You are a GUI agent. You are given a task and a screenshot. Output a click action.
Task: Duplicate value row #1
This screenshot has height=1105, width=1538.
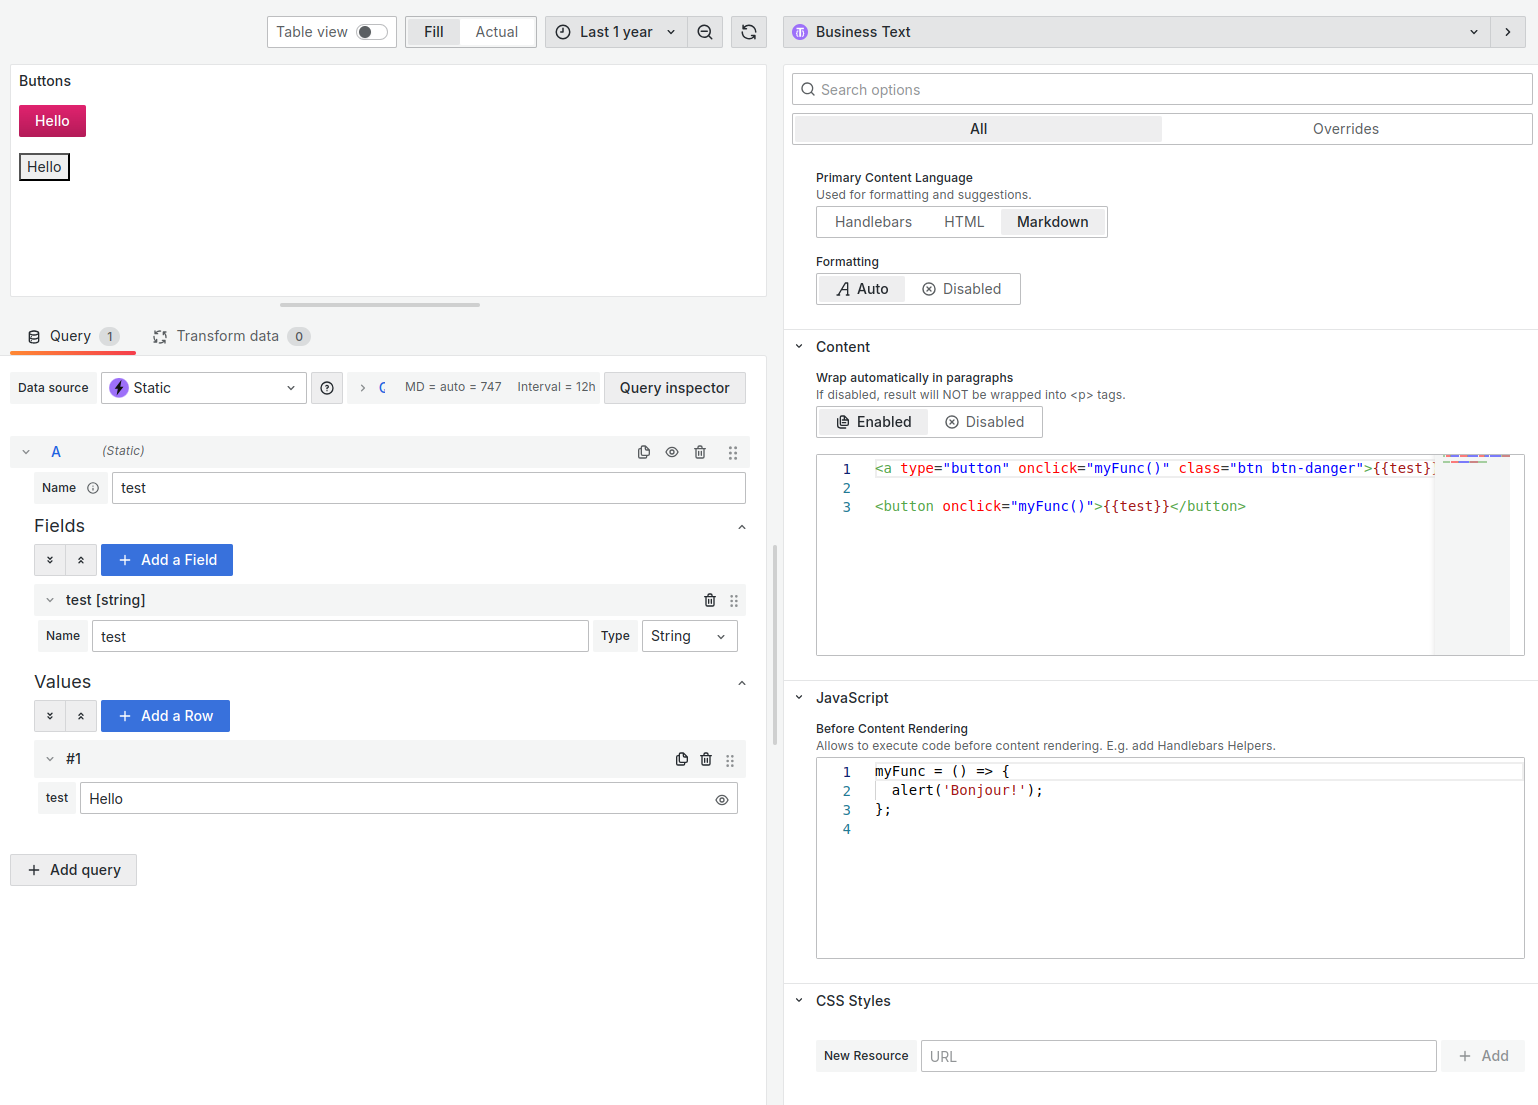(681, 759)
